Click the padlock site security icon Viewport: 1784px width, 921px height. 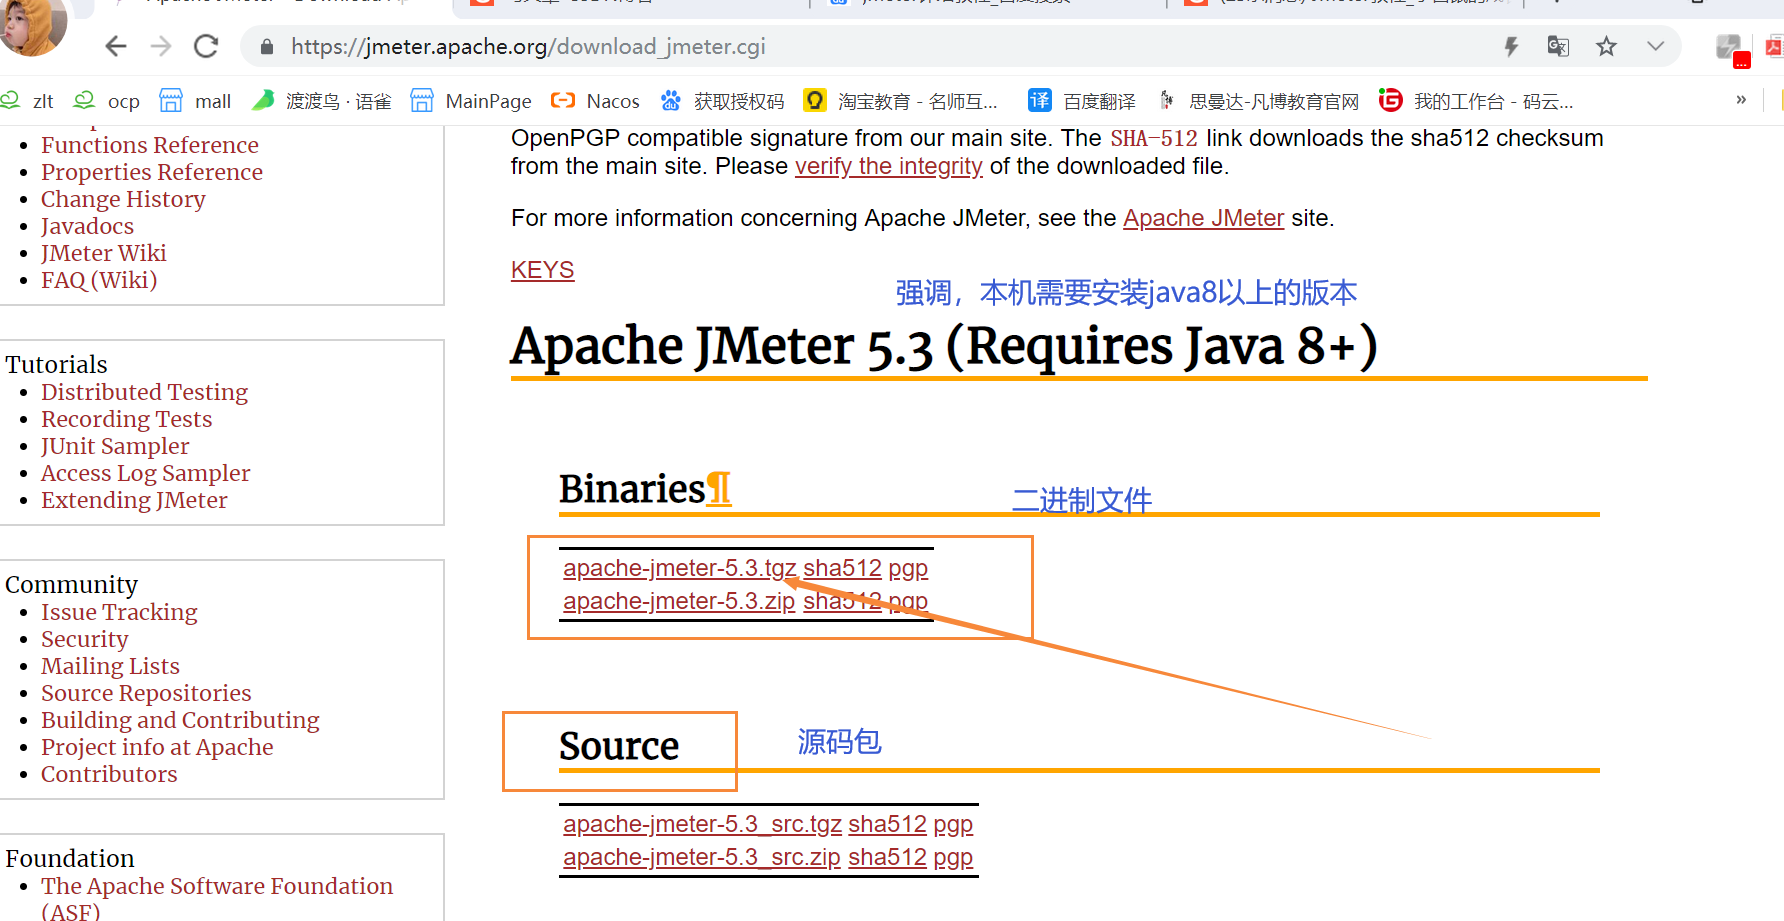click(x=265, y=46)
